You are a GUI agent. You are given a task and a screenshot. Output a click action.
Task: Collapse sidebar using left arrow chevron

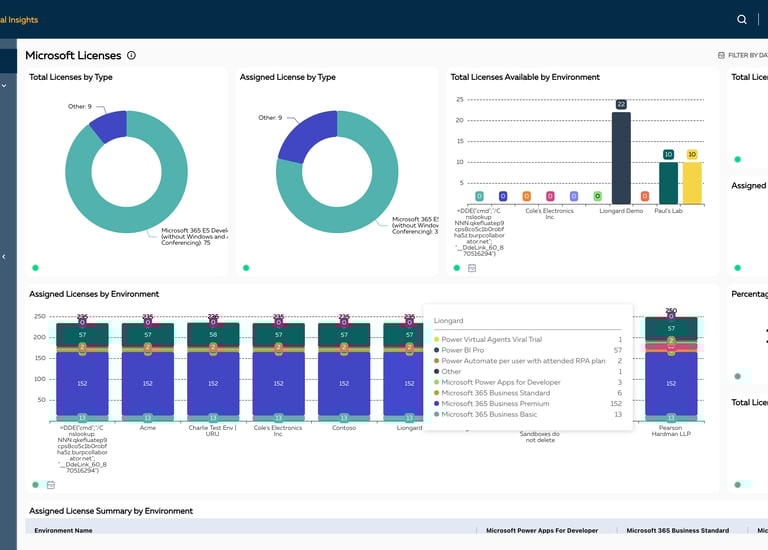click(x=4, y=257)
